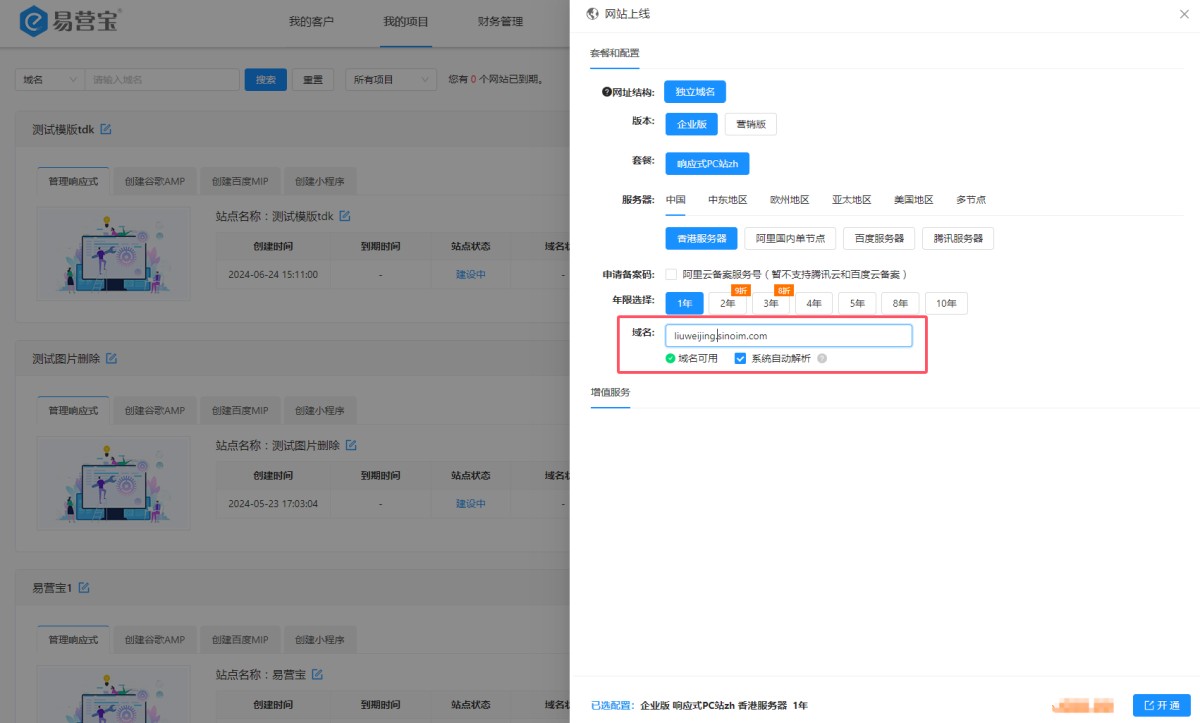Click the help icon beside 系统自动解析

[822, 358]
